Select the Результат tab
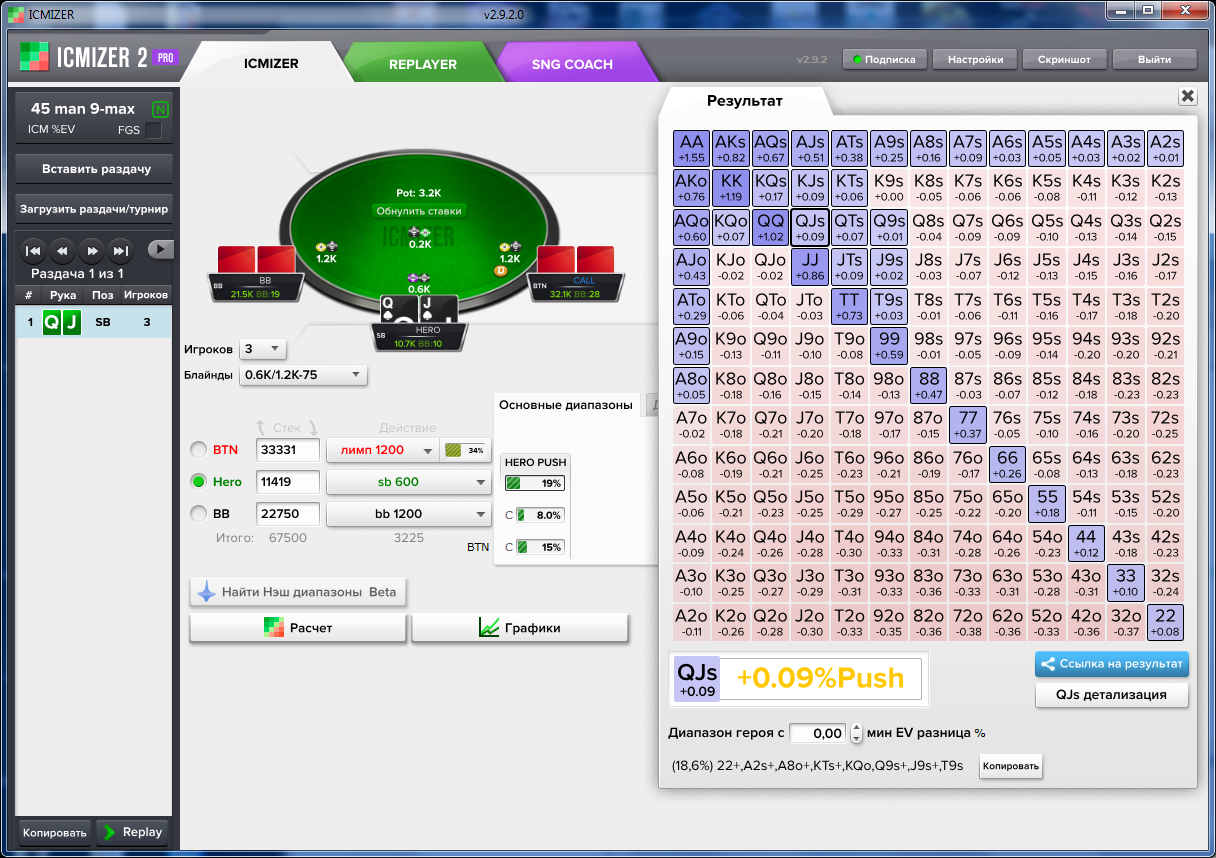 coord(745,101)
